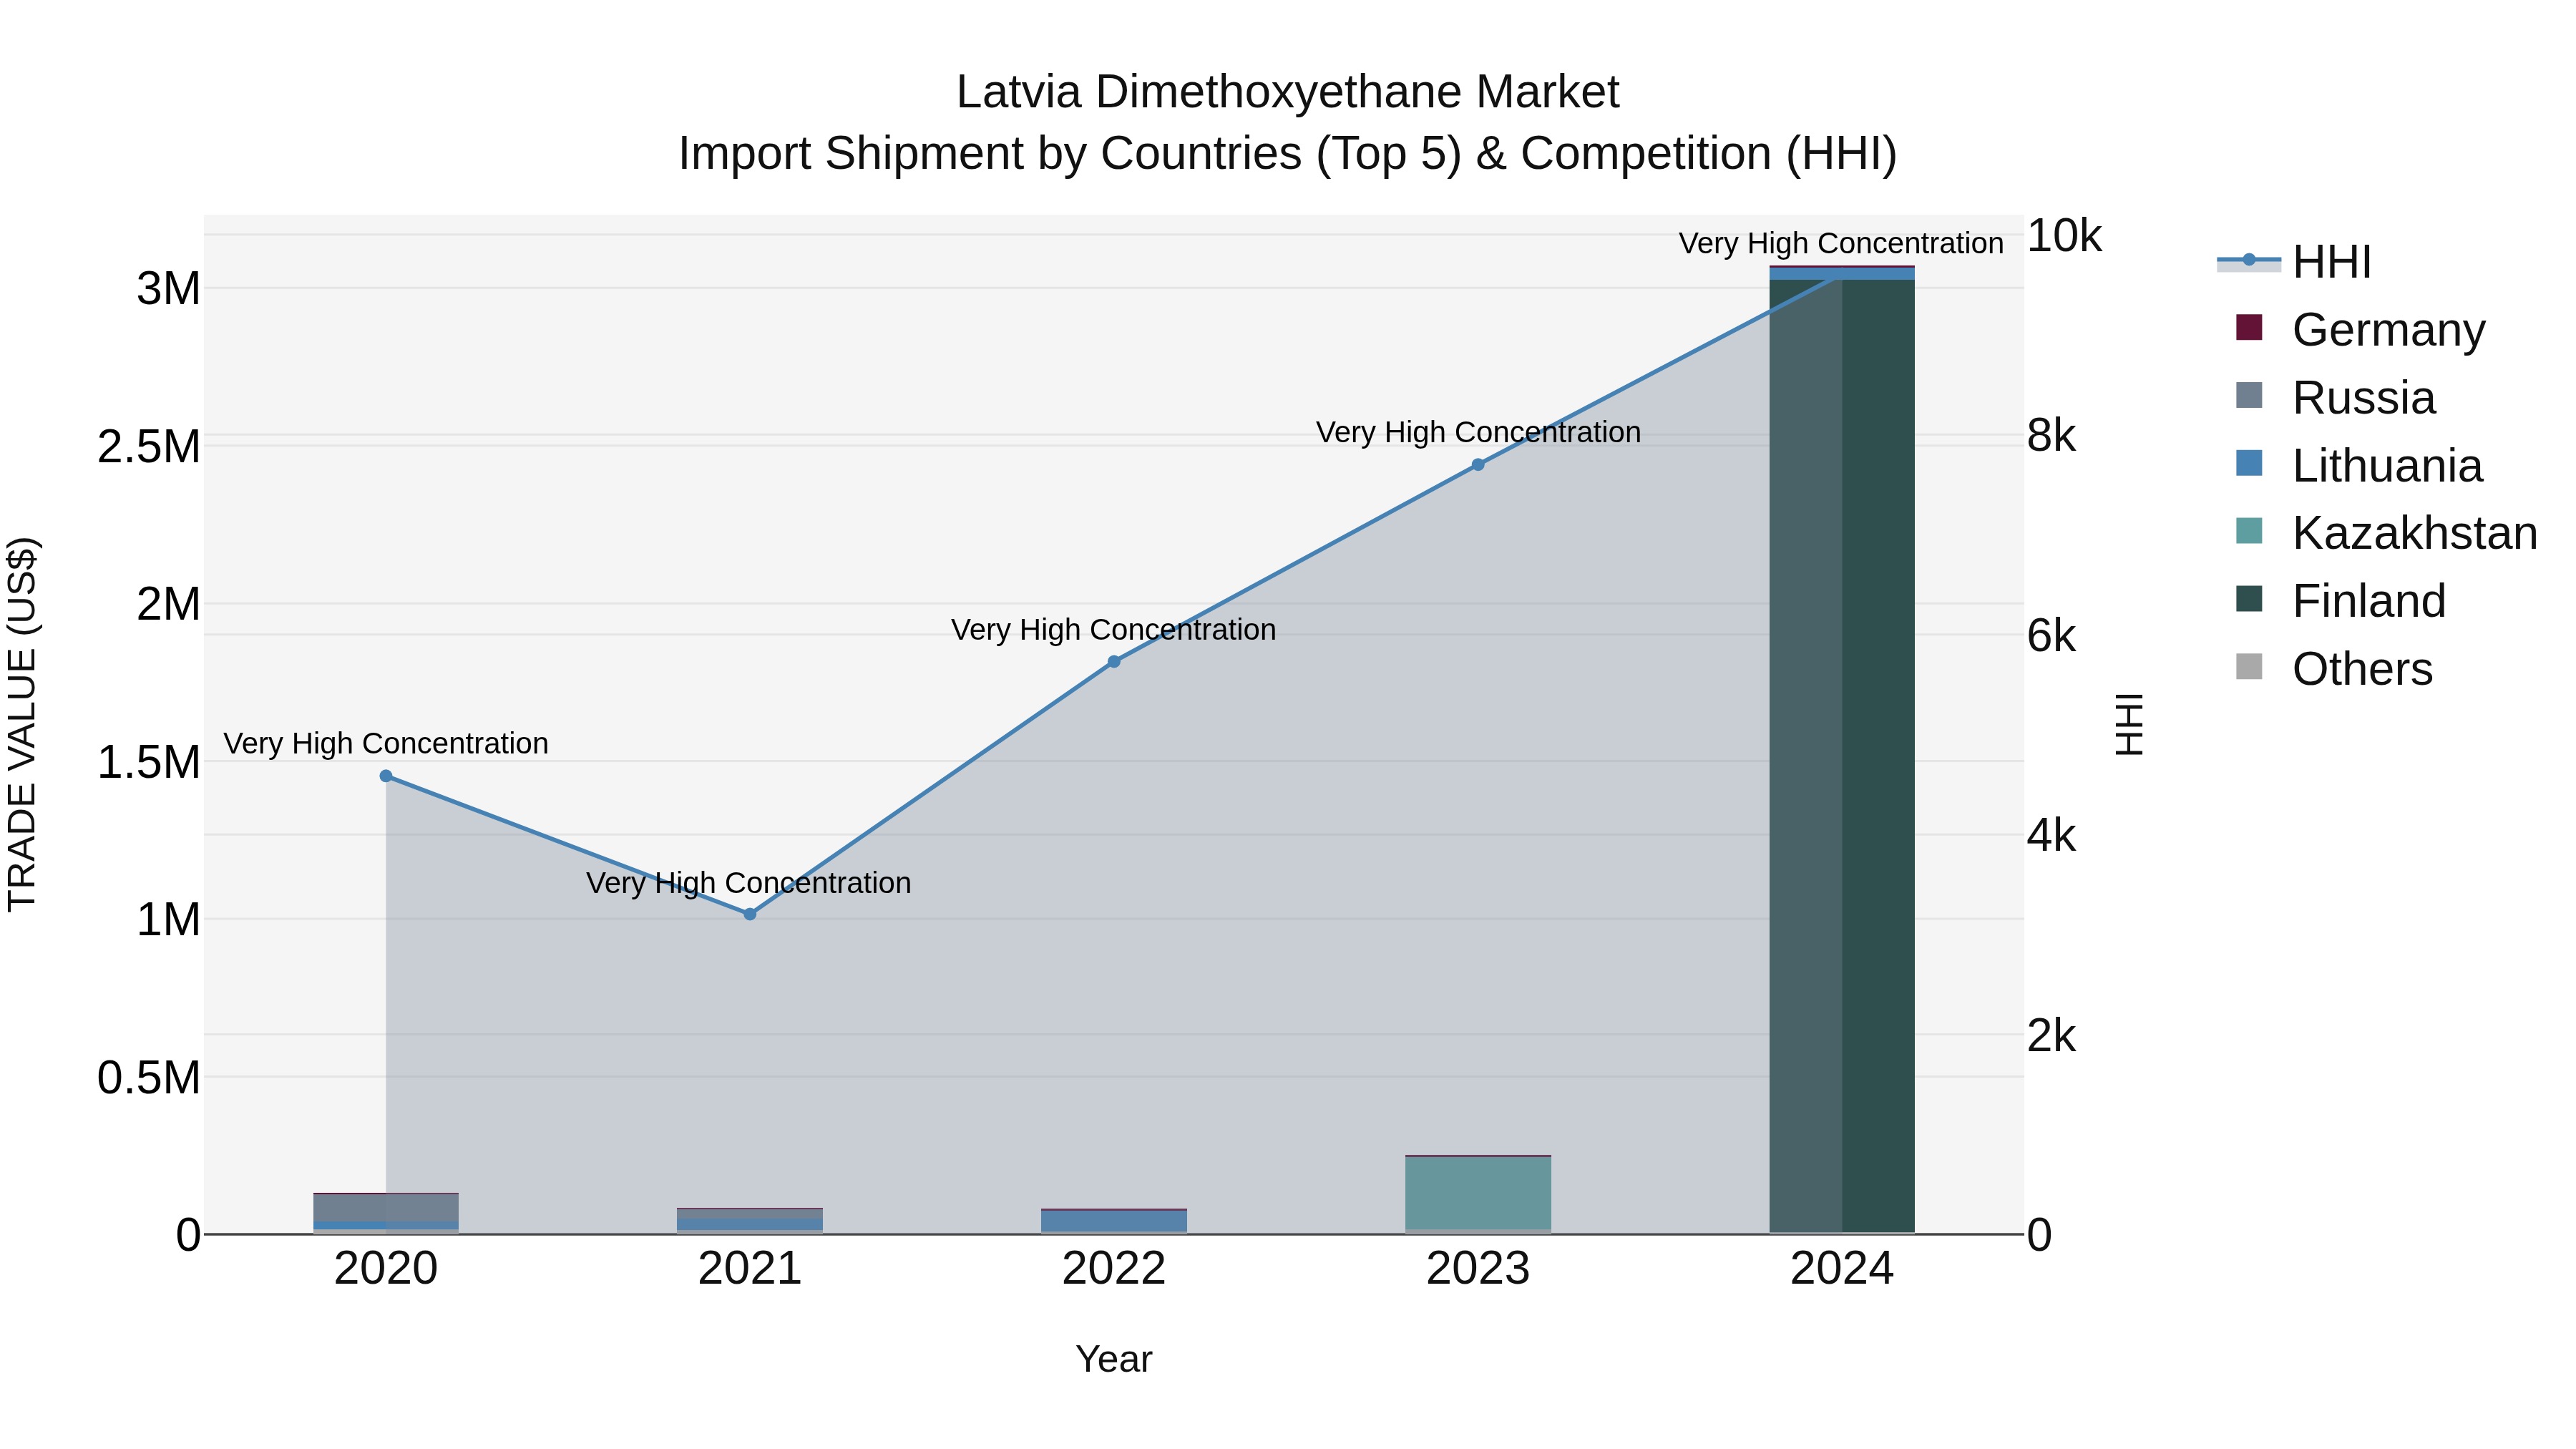Click the Import Shipment by Countries subtitle
2576x1449 pixels.
coord(1288,154)
